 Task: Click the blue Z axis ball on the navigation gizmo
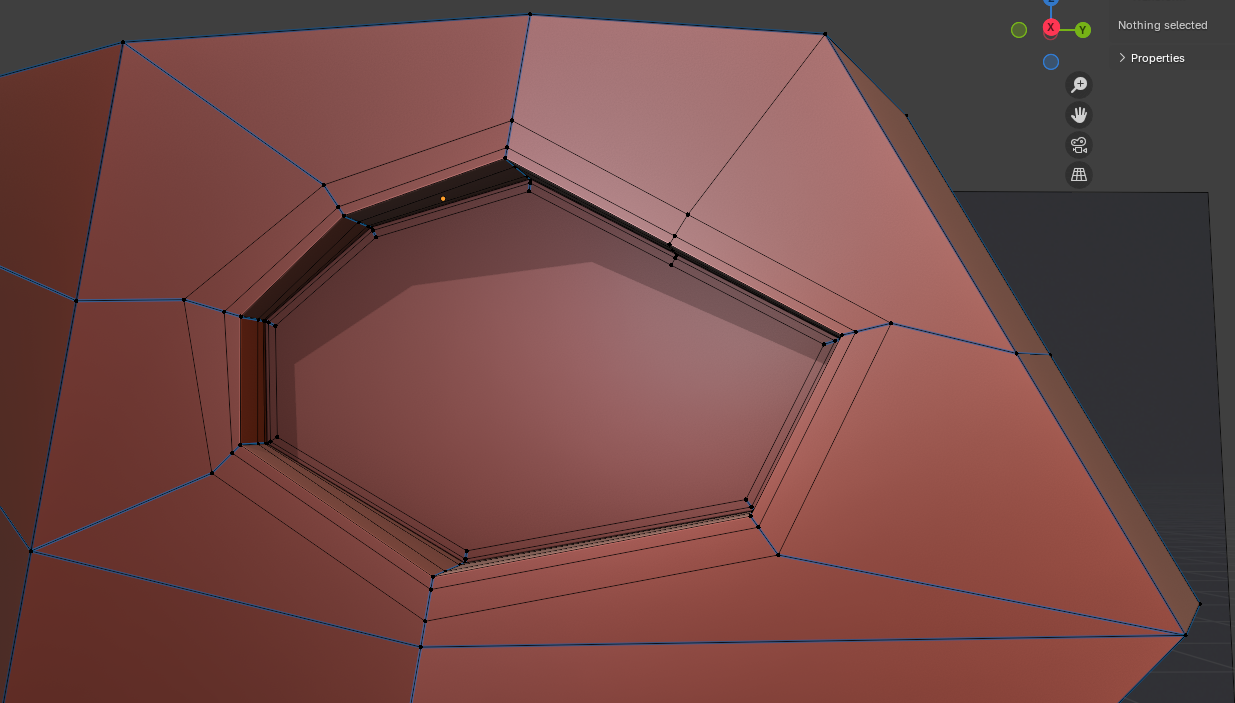1051,4
